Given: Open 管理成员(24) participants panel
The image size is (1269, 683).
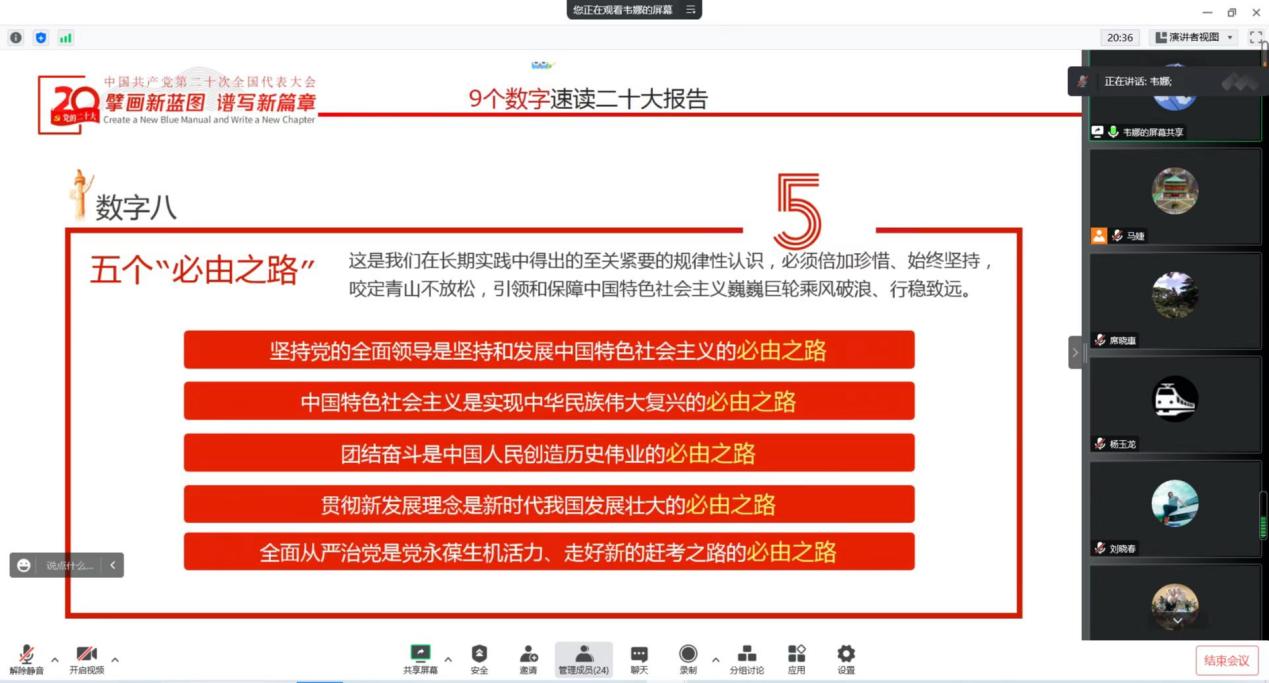Looking at the screenshot, I should point(583,658).
